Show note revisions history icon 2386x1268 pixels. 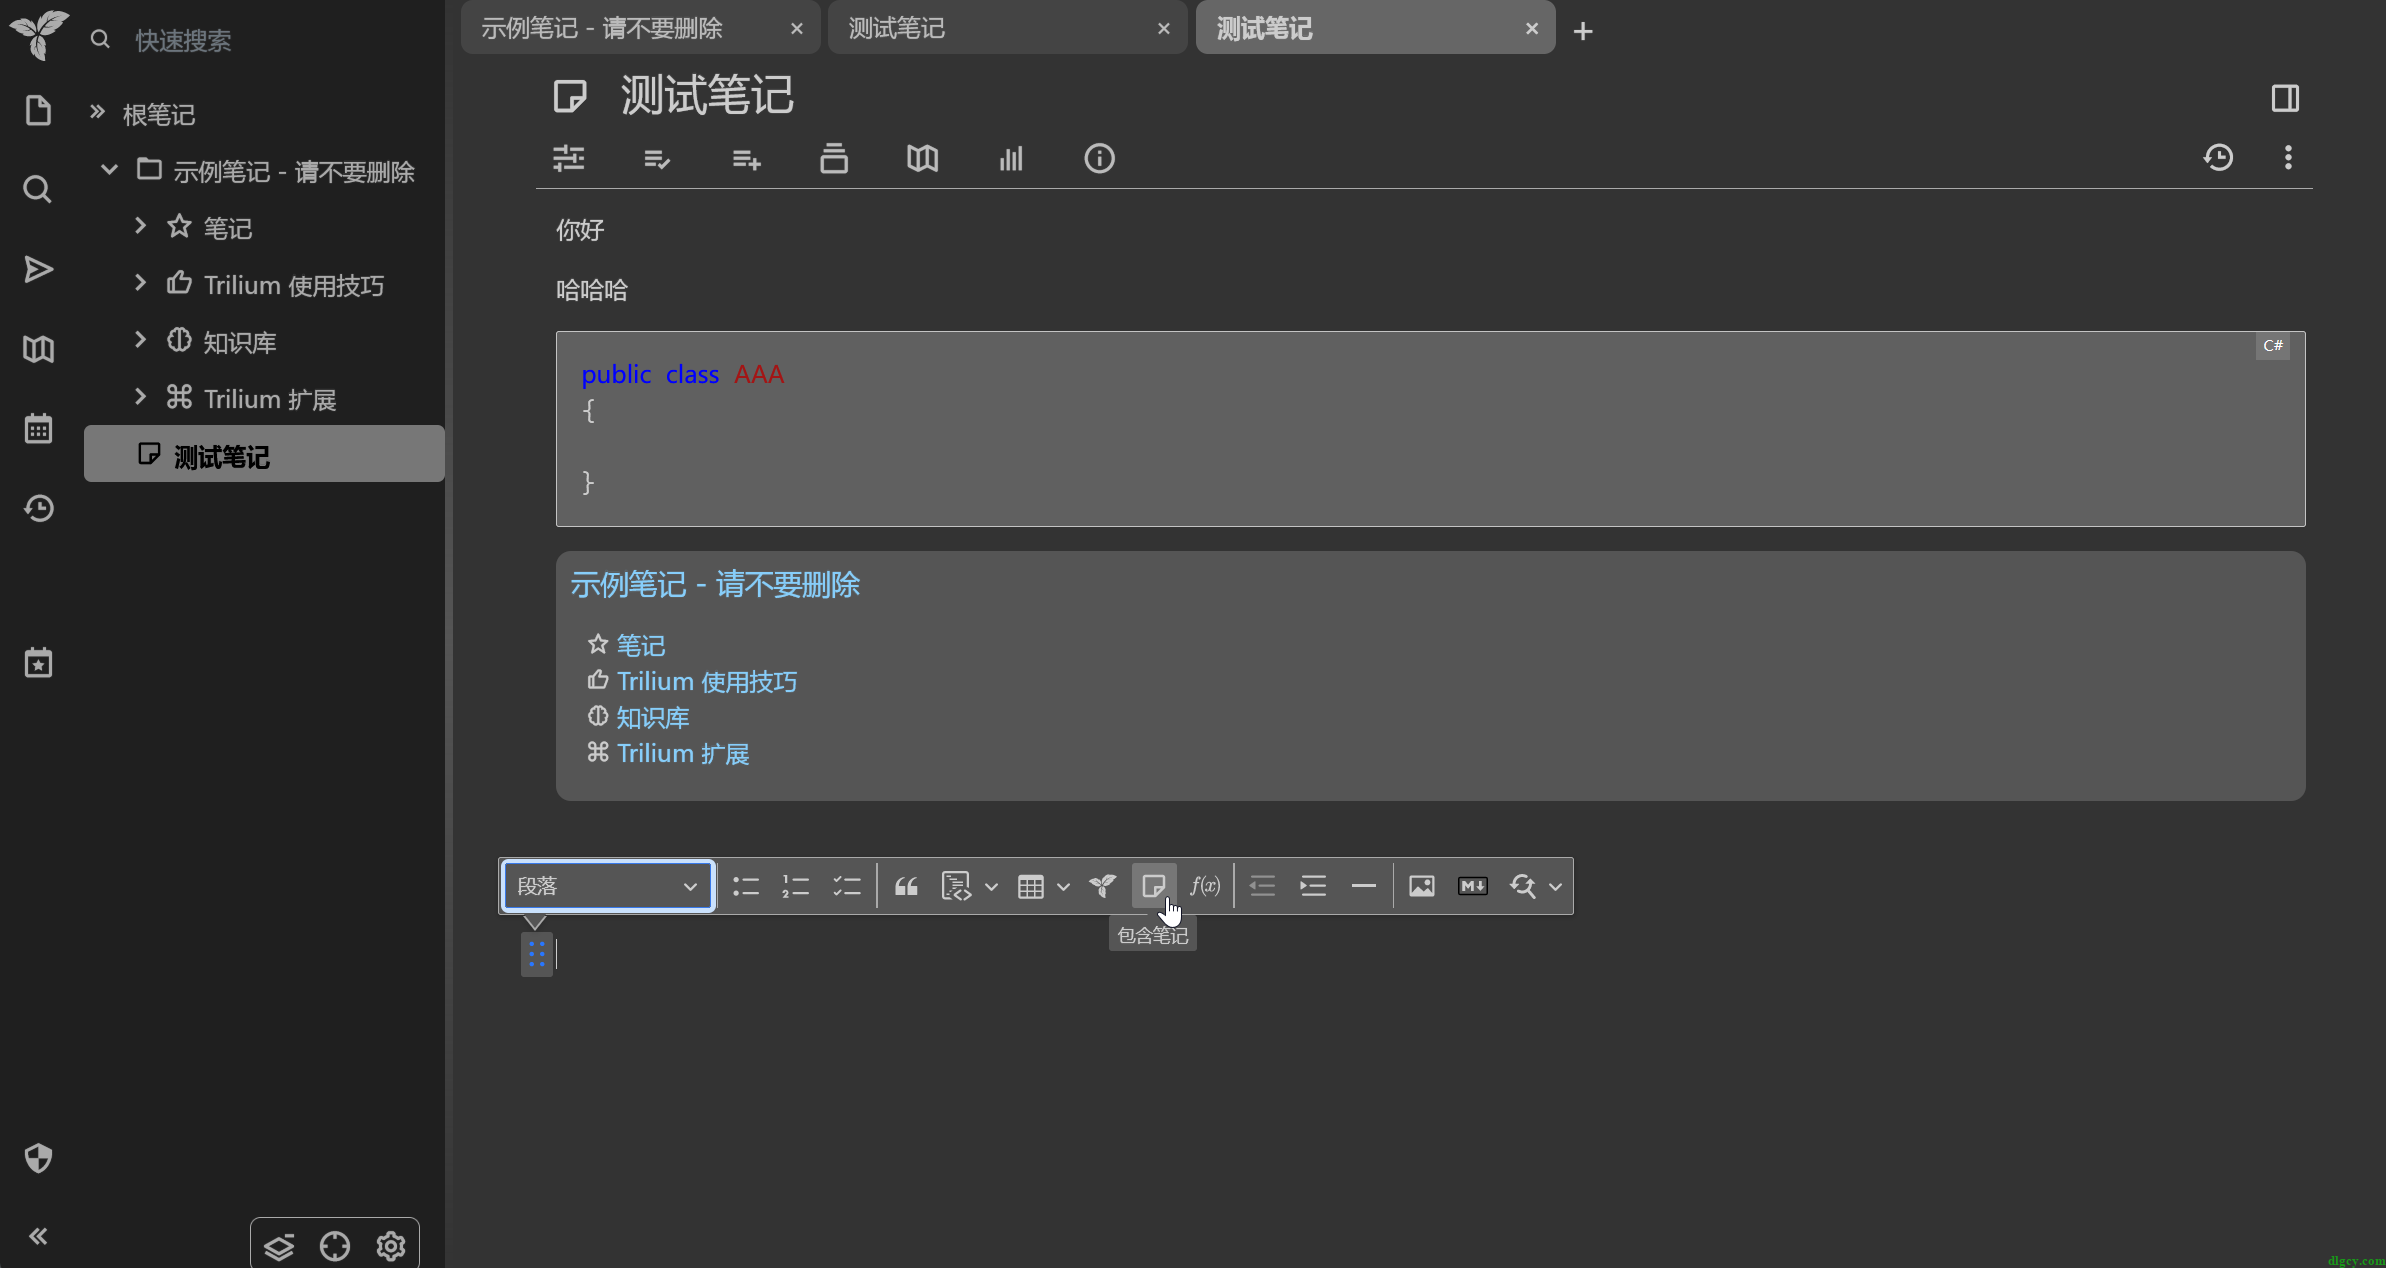(x=2218, y=157)
